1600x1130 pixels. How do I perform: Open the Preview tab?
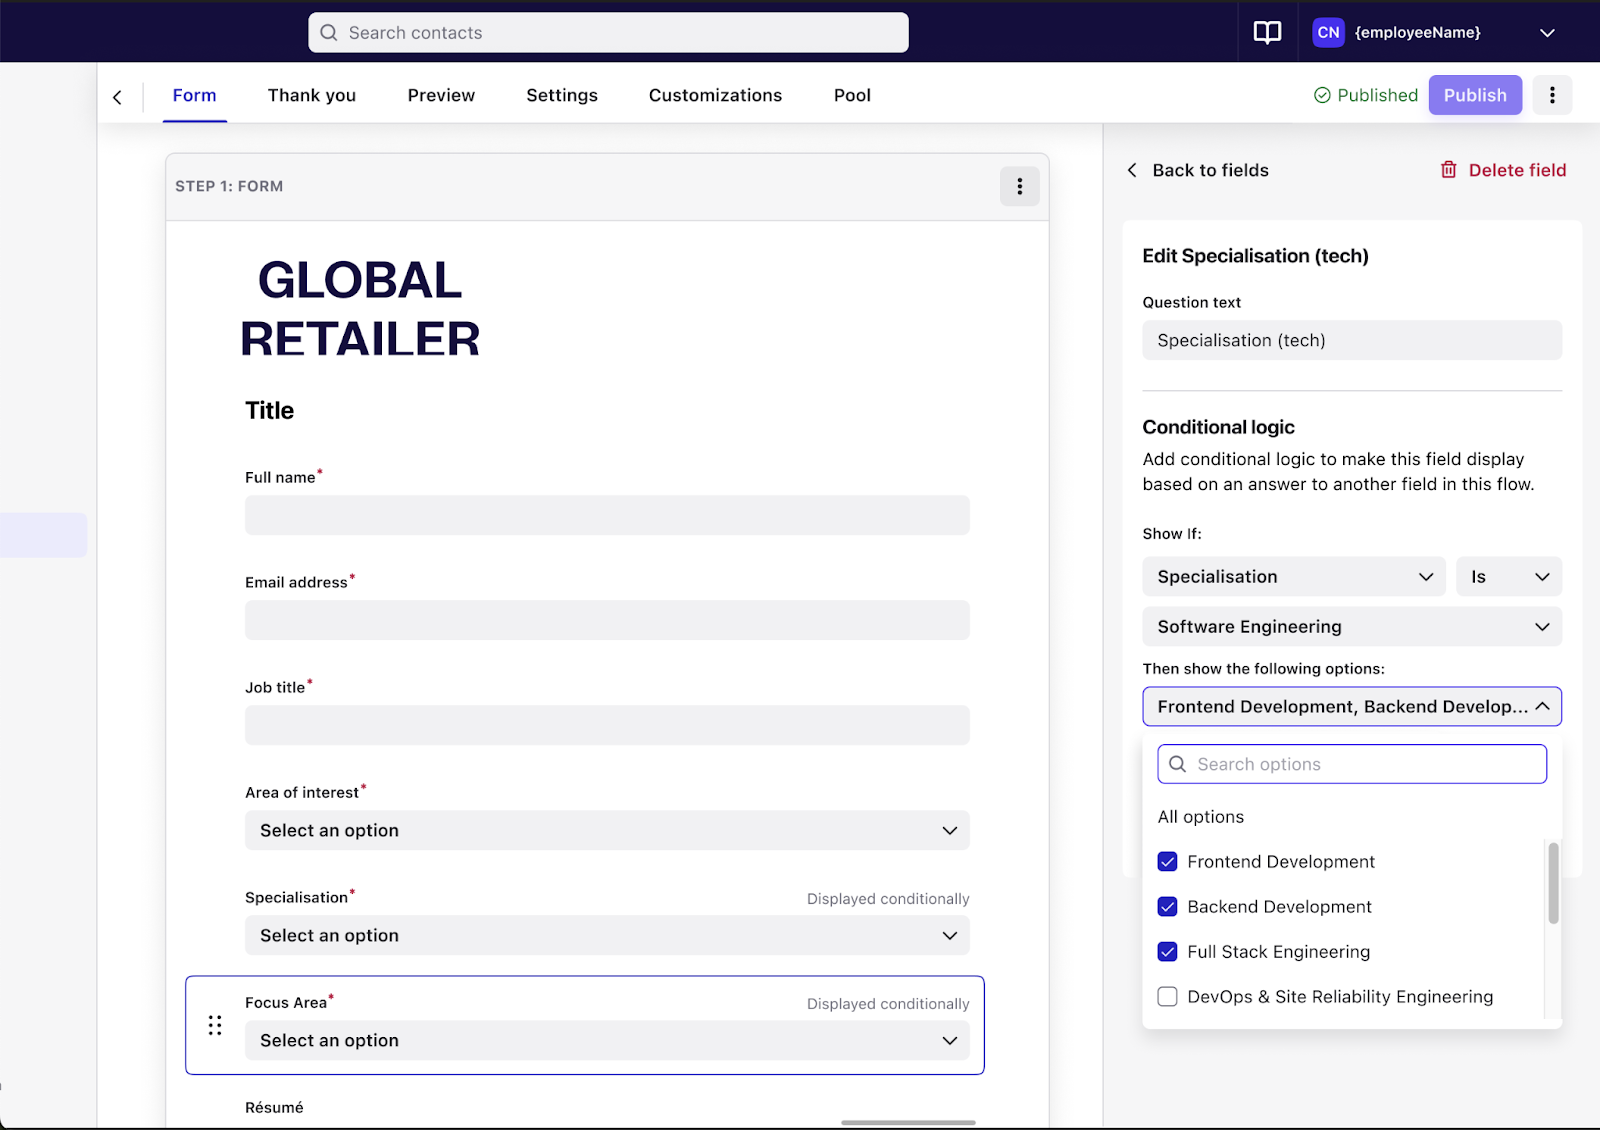[x=441, y=95]
